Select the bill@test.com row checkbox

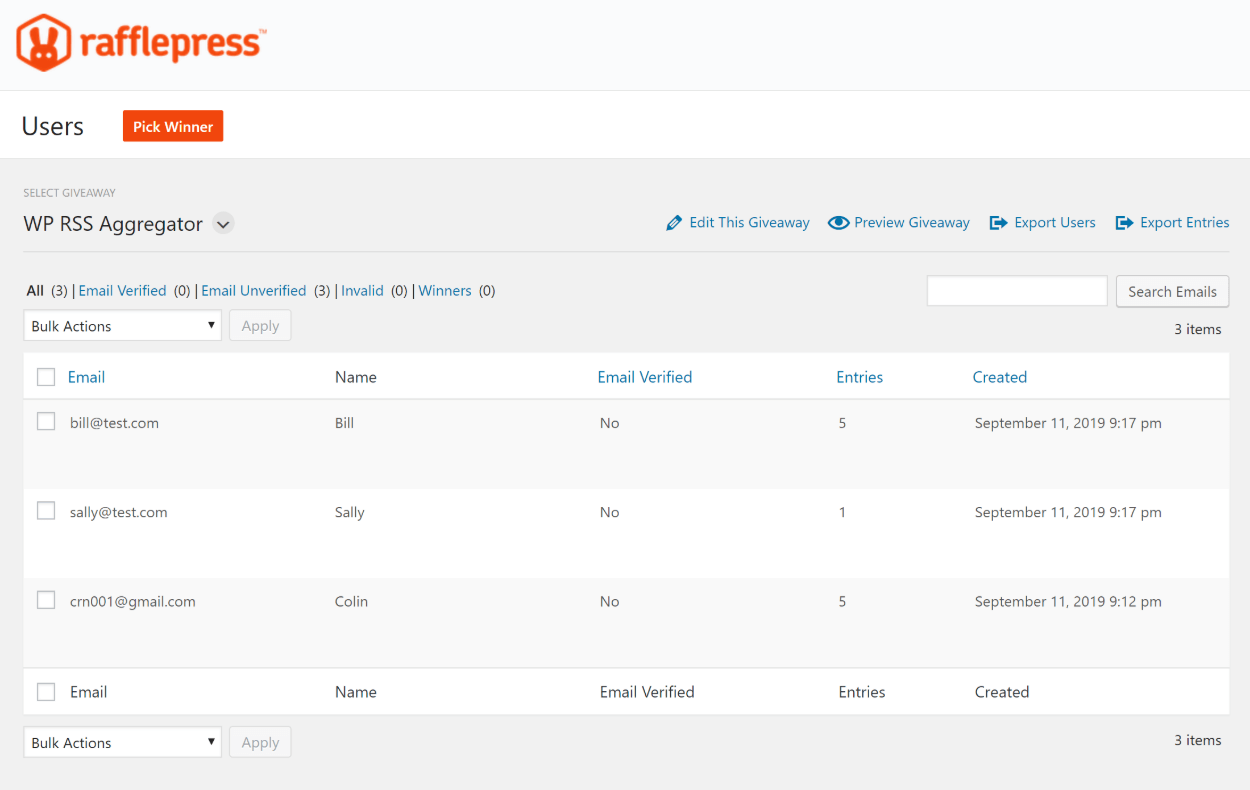point(46,422)
